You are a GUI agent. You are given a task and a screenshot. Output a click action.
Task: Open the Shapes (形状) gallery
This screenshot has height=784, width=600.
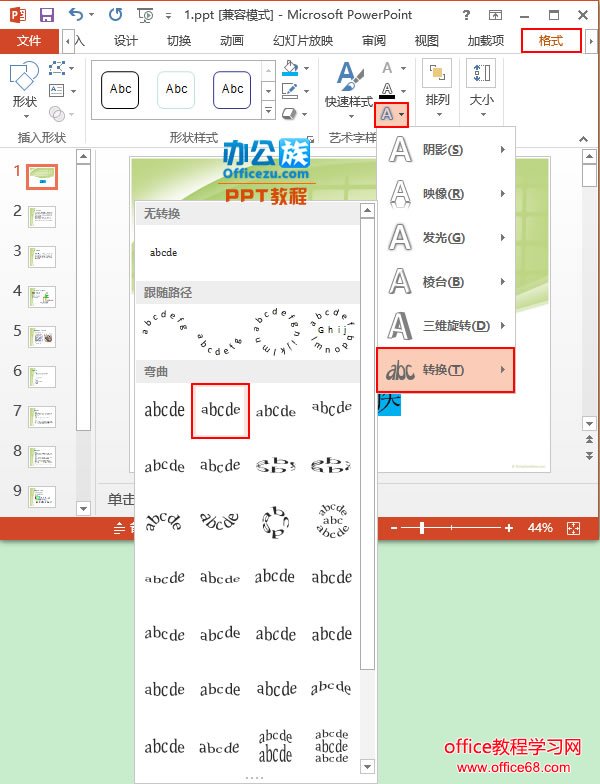[x=24, y=90]
